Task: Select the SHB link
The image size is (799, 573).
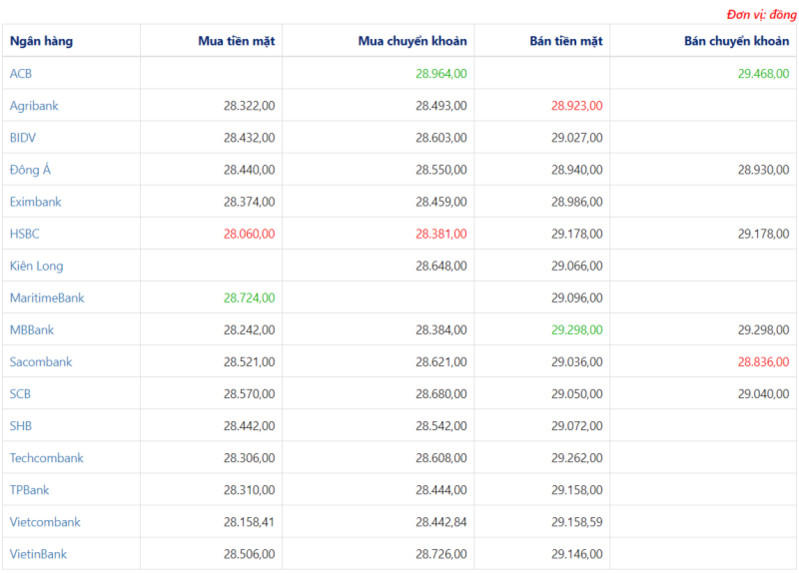Action: [21, 426]
